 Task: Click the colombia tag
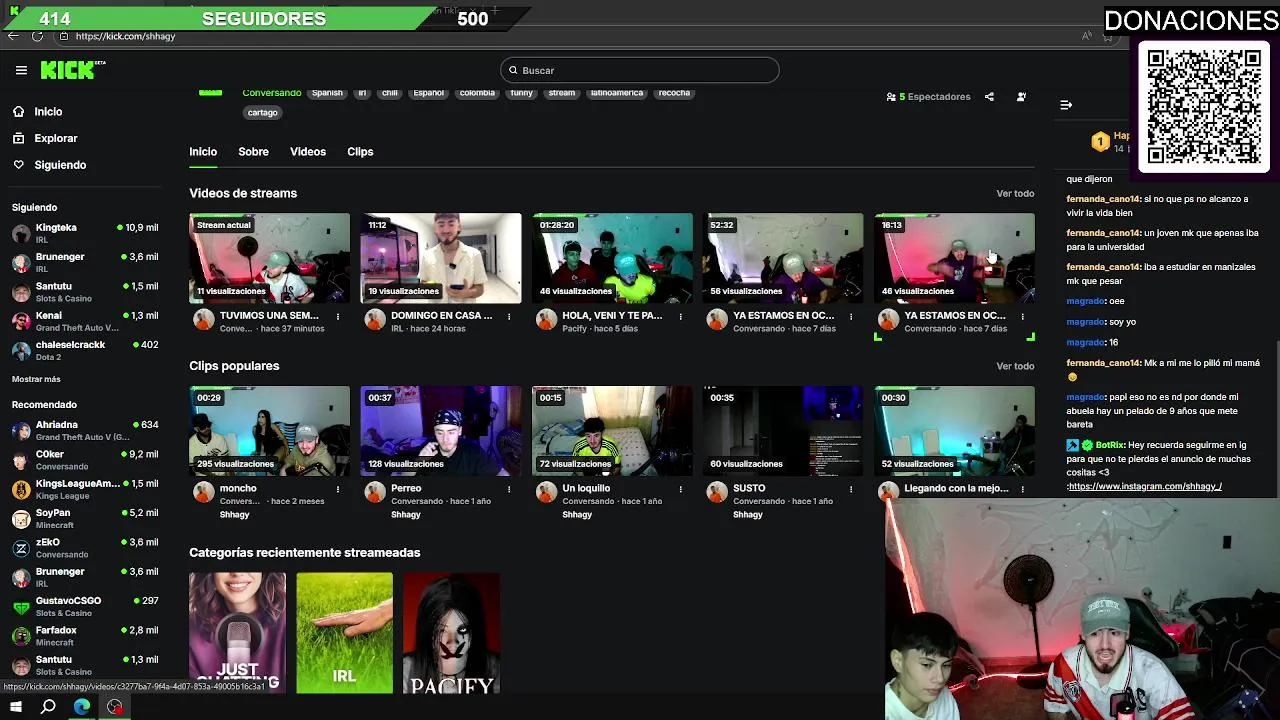pos(477,93)
